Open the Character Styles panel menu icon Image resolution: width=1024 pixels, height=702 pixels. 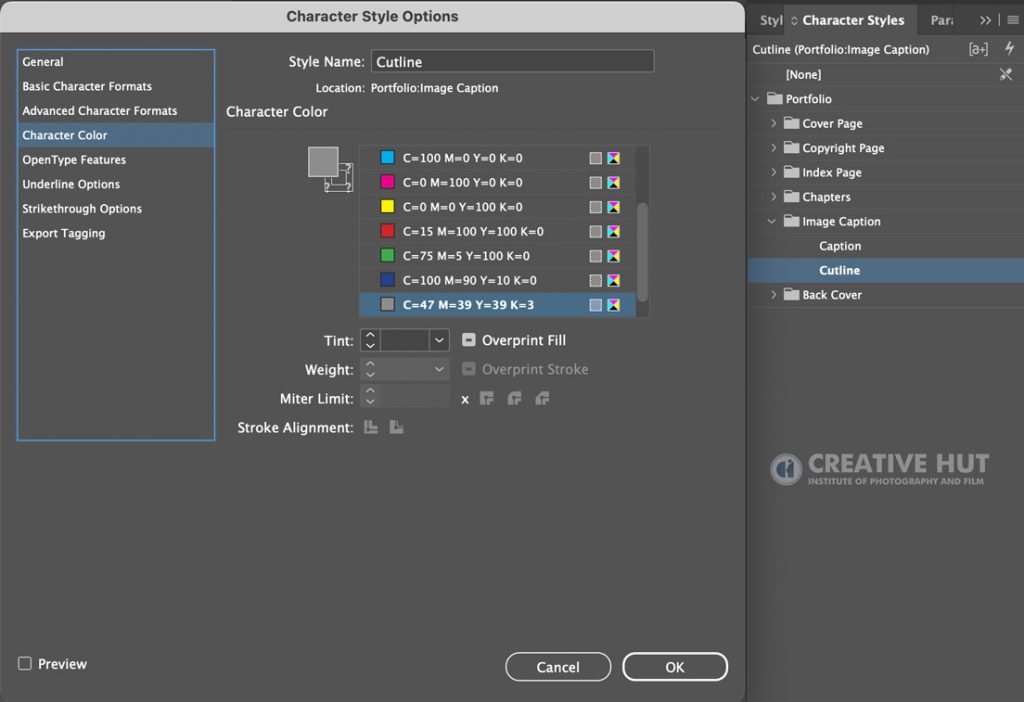(1013, 20)
